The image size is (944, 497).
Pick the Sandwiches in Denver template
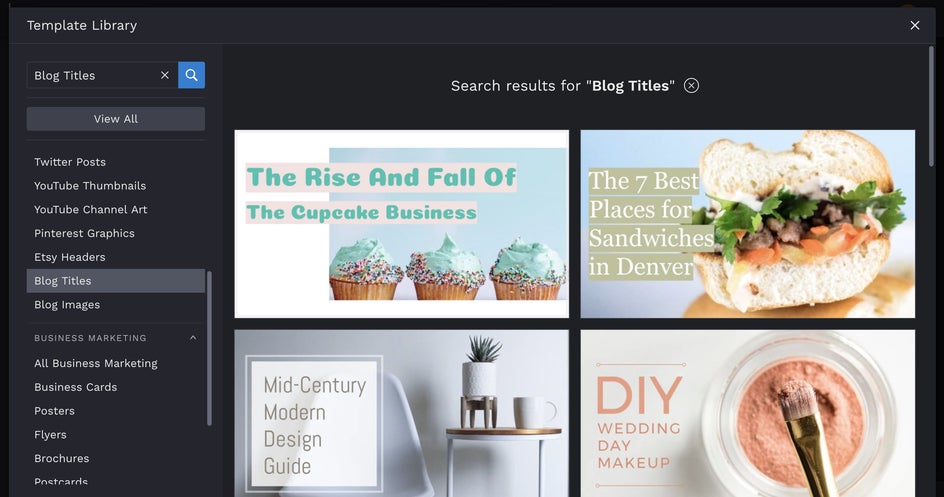click(x=748, y=224)
